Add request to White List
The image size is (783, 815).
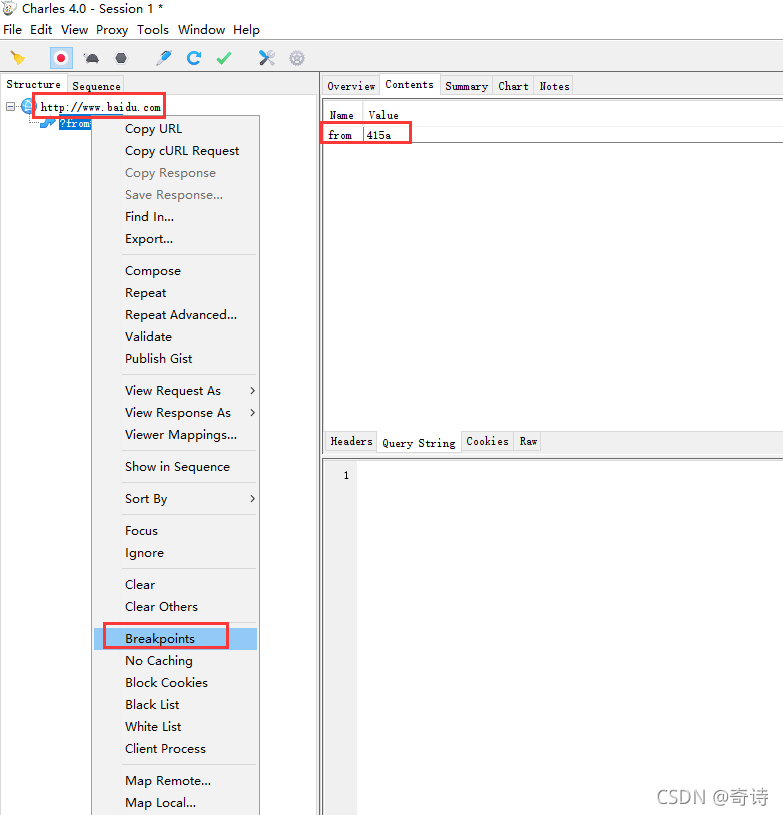[x=175, y=727]
